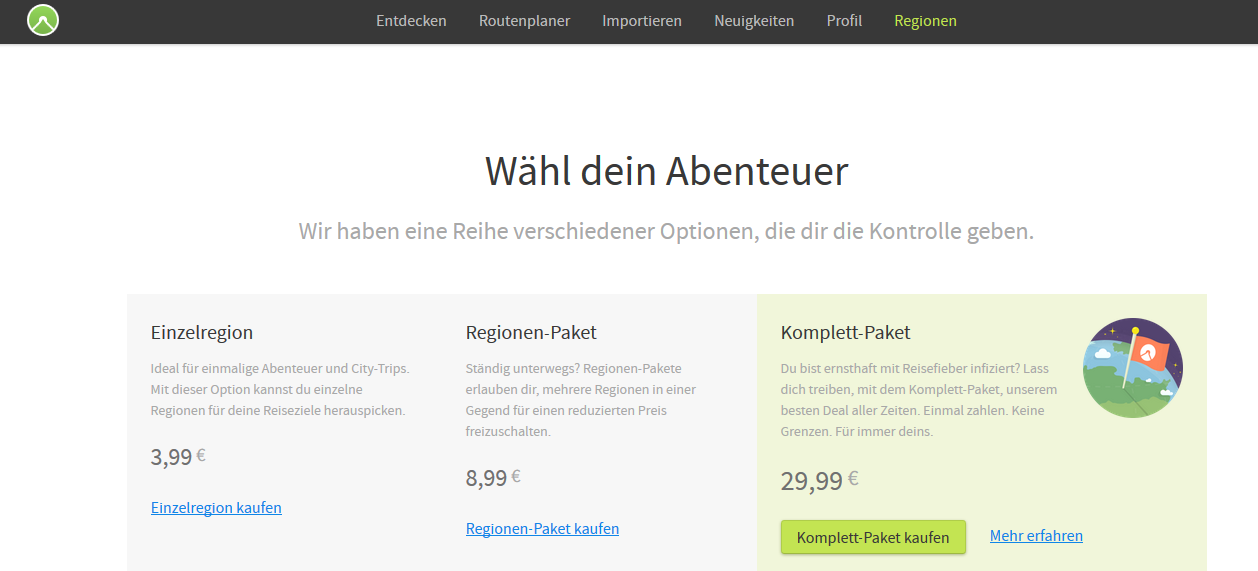Screen dimensions: 1258x571
Task: Open the Profil page
Action: [x=844, y=20]
